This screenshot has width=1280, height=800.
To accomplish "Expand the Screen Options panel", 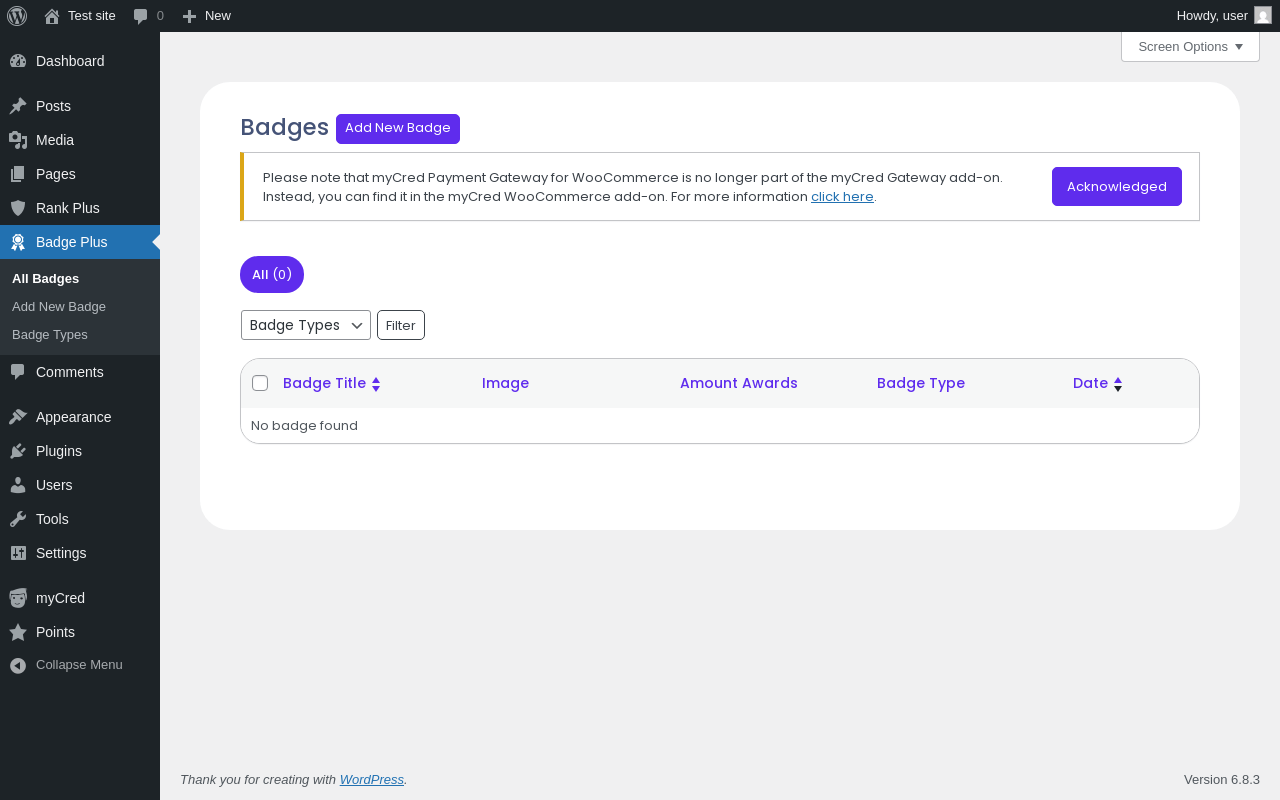I will (1190, 47).
